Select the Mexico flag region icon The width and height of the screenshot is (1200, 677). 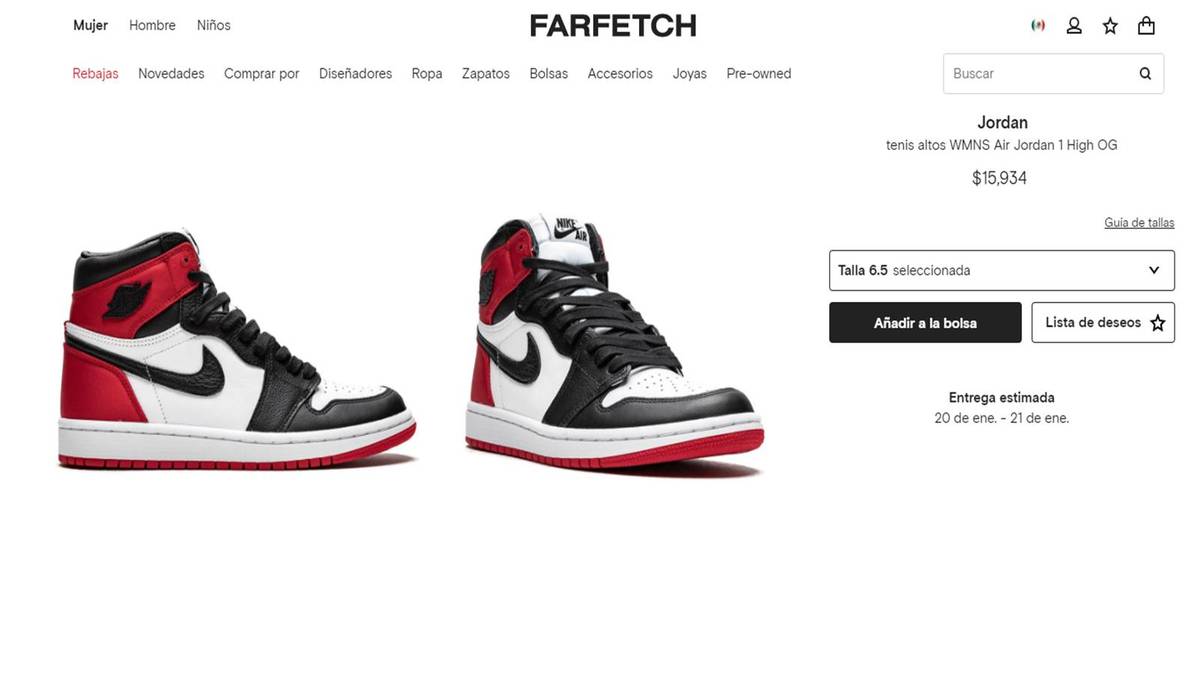click(1038, 26)
